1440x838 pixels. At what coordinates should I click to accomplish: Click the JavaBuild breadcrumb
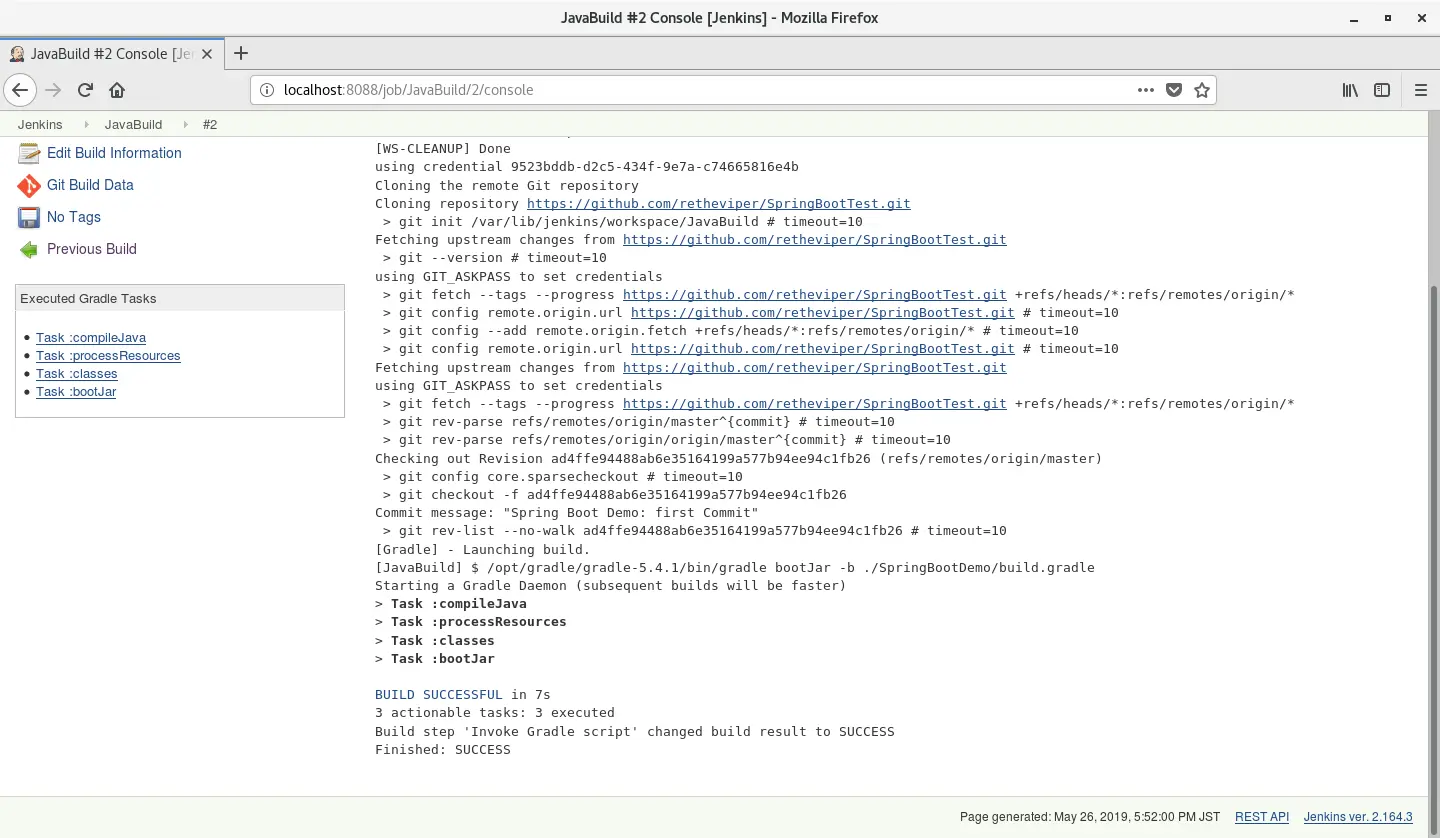(x=133, y=125)
